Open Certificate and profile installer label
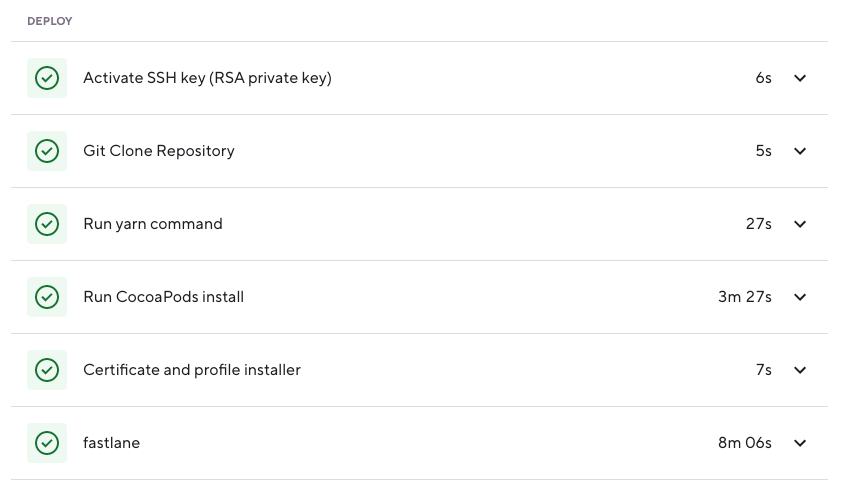 point(192,370)
